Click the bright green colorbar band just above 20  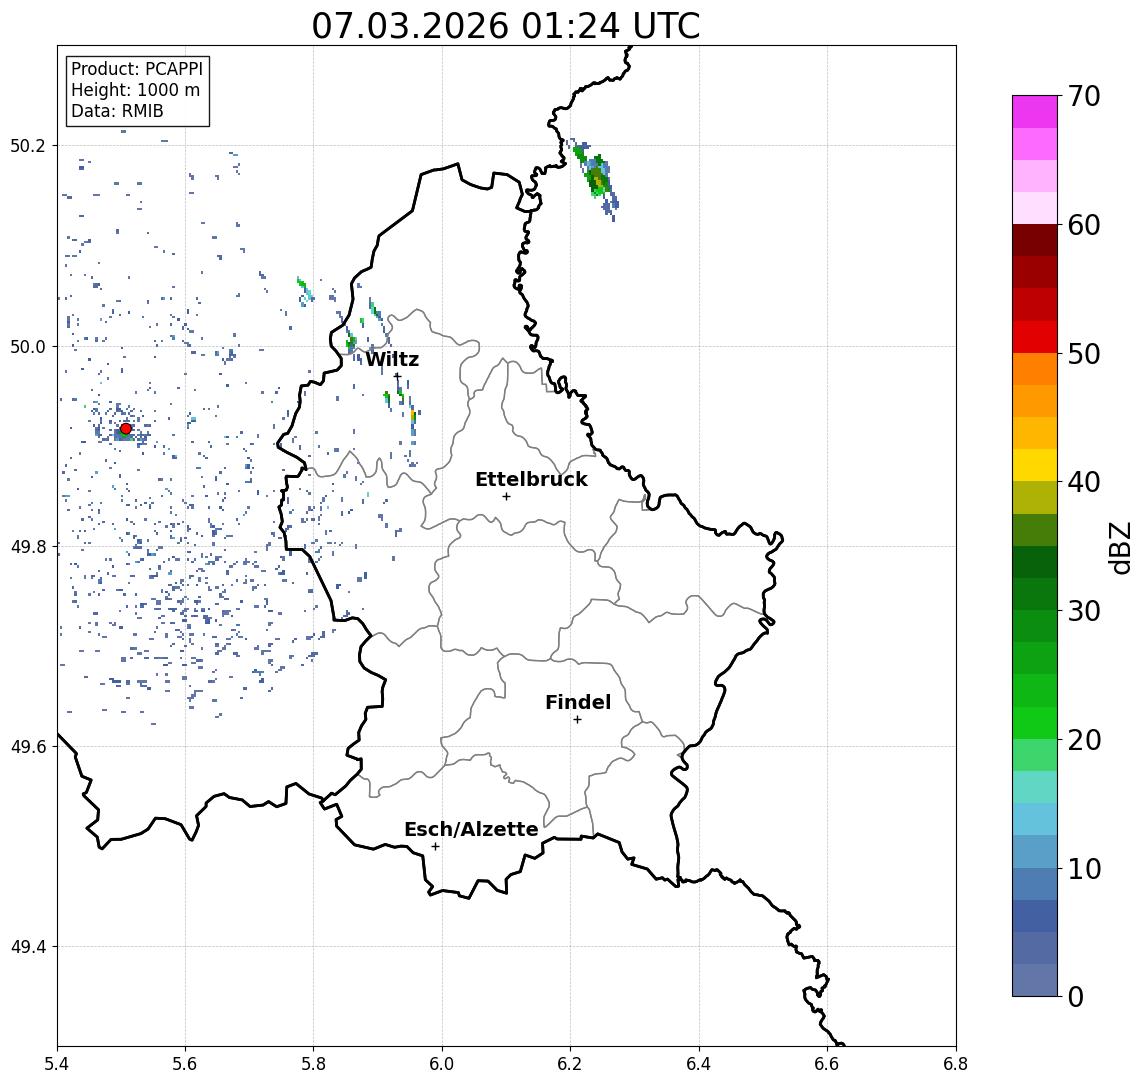pos(1035,722)
